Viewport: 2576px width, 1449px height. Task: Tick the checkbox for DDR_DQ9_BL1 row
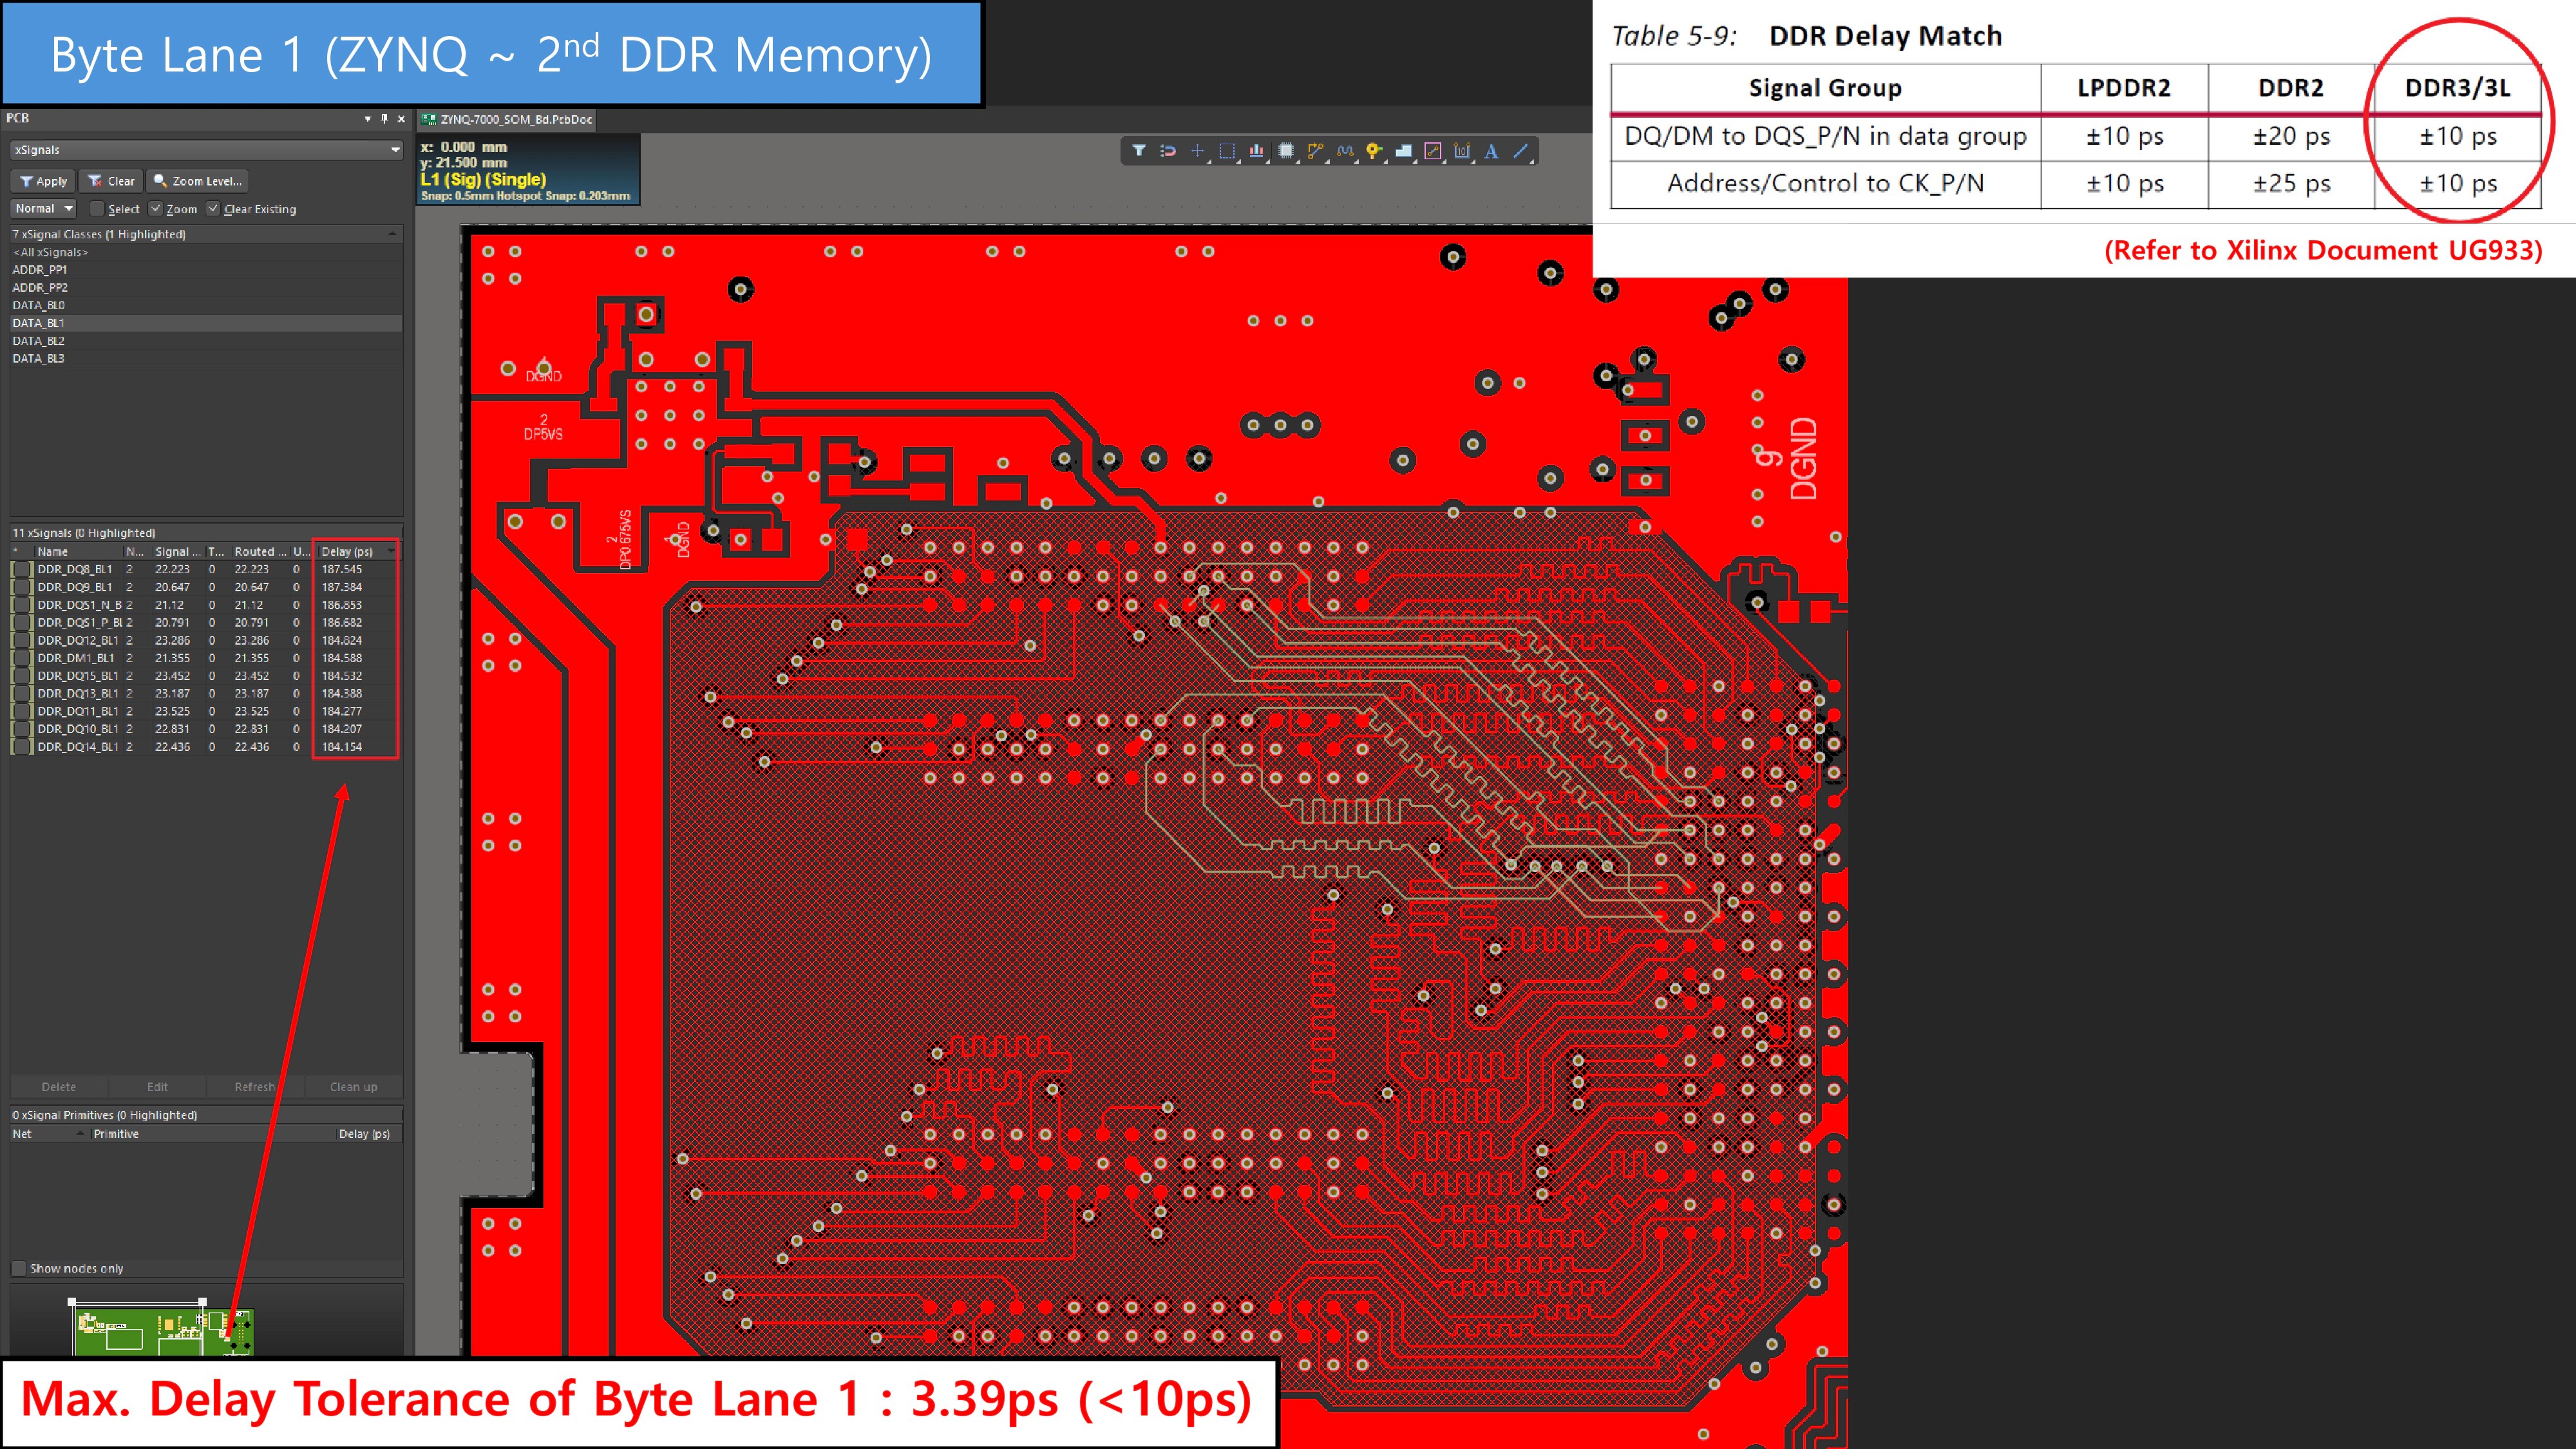[x=22, y=587]
